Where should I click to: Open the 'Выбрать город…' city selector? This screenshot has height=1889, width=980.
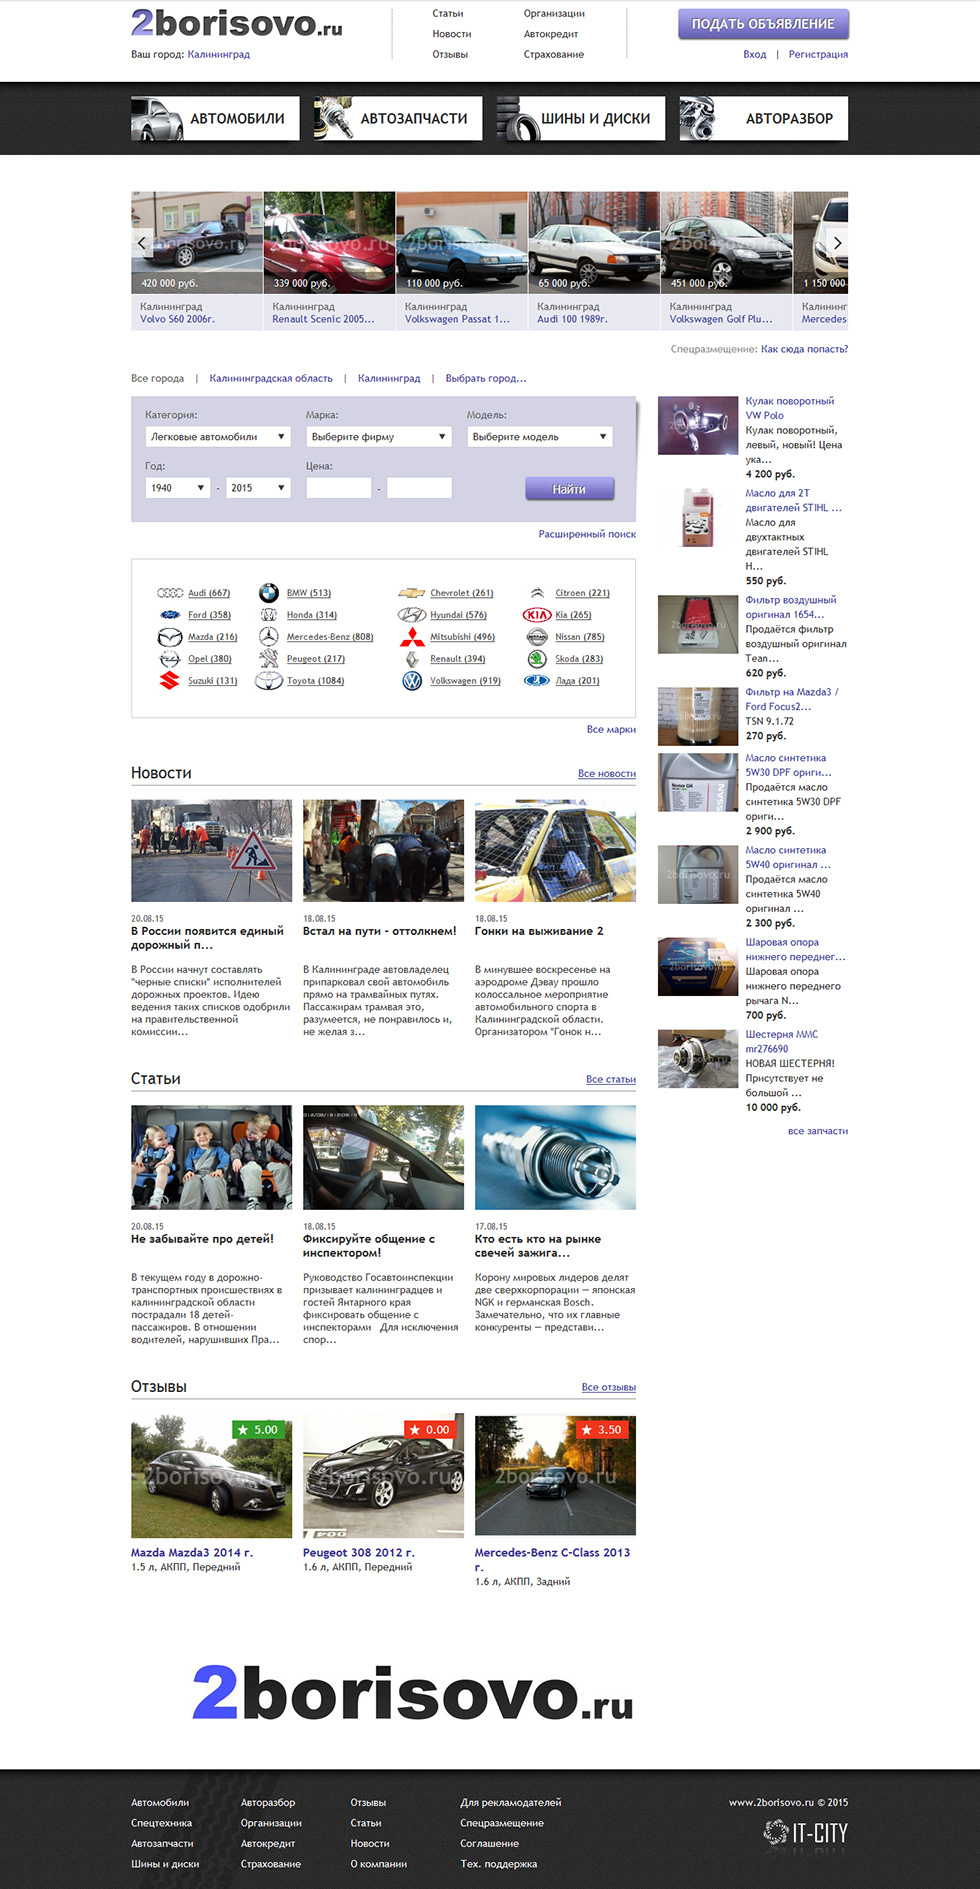pyautogui.click(x=486, y=378)
